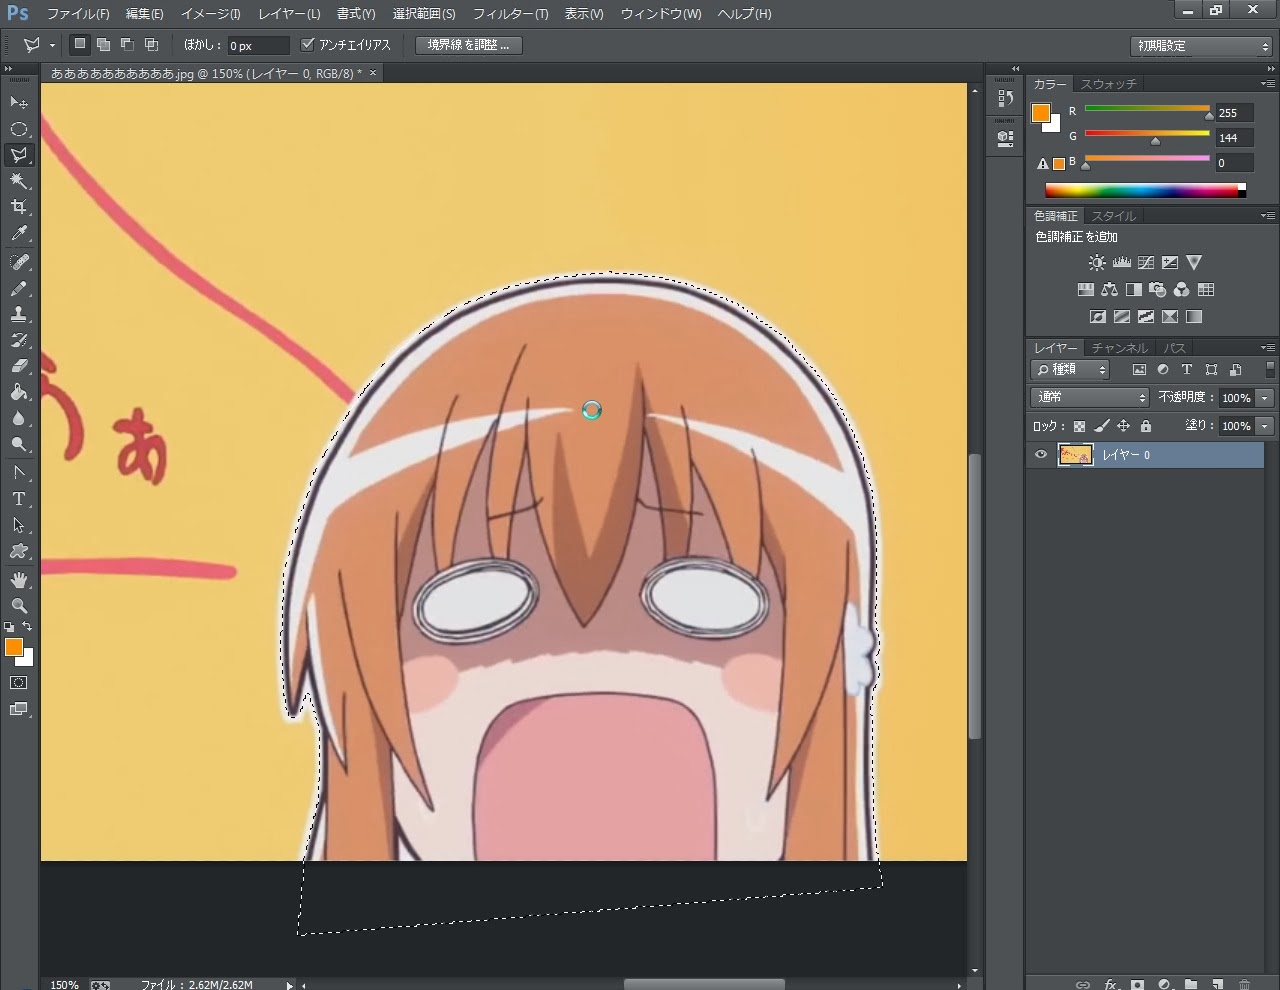
Task: Open the Color panel options menu
Action: pos(1267,84)
